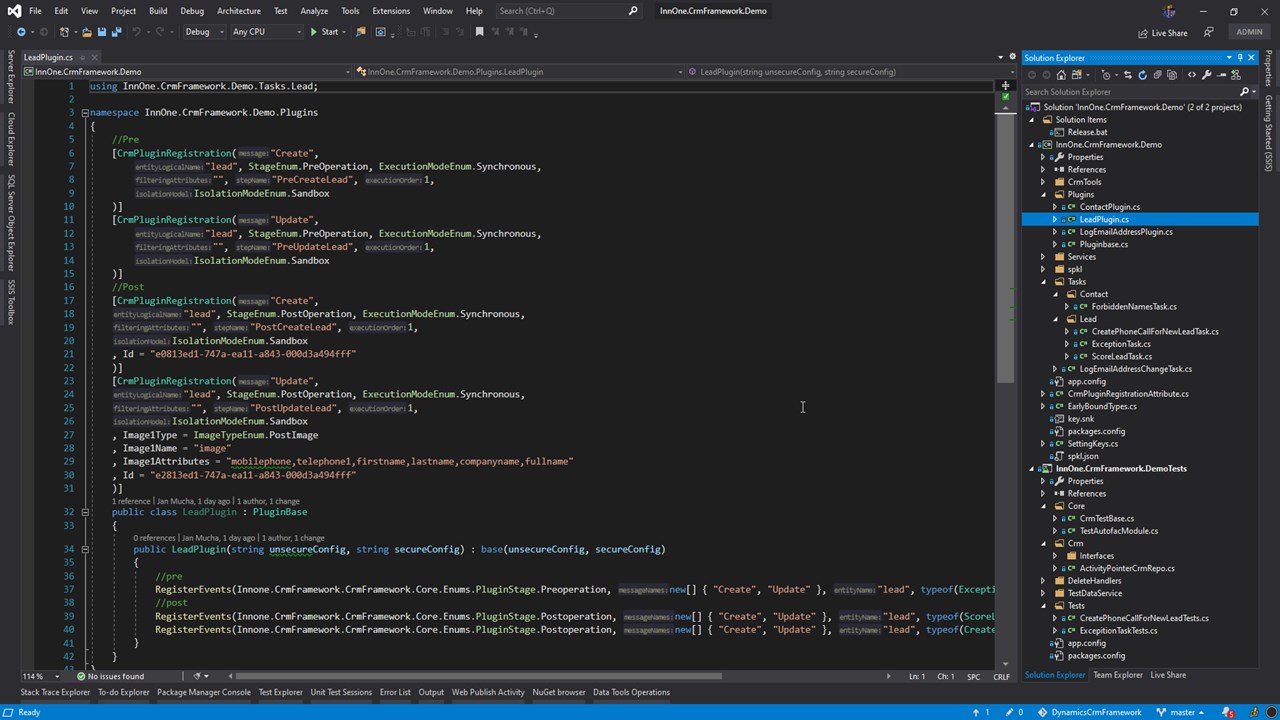Image resolution: width=1280 pixels, height=720 pixels.
Task: Collapse the Plugins folder in Solution Explorer
Action: click(x=1045, y=194)
